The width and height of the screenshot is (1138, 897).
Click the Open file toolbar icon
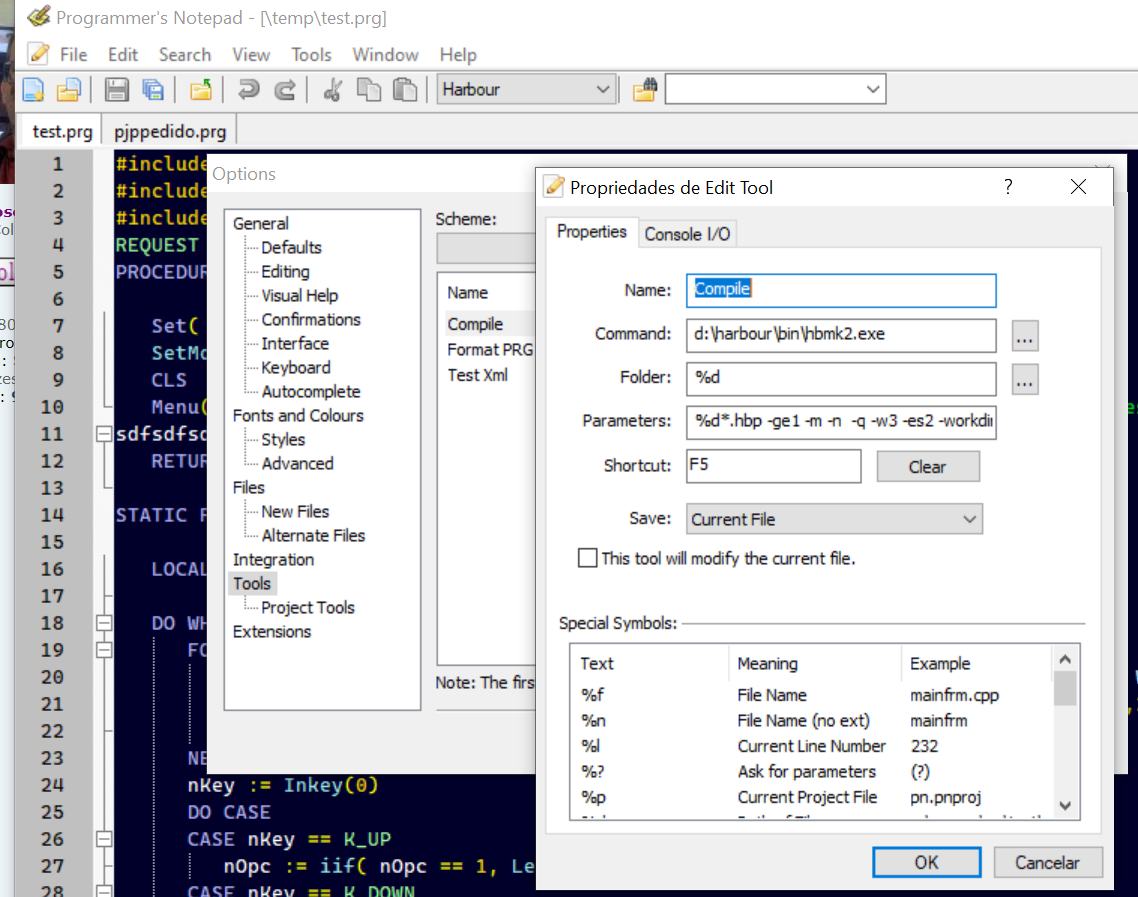[68, 90]
